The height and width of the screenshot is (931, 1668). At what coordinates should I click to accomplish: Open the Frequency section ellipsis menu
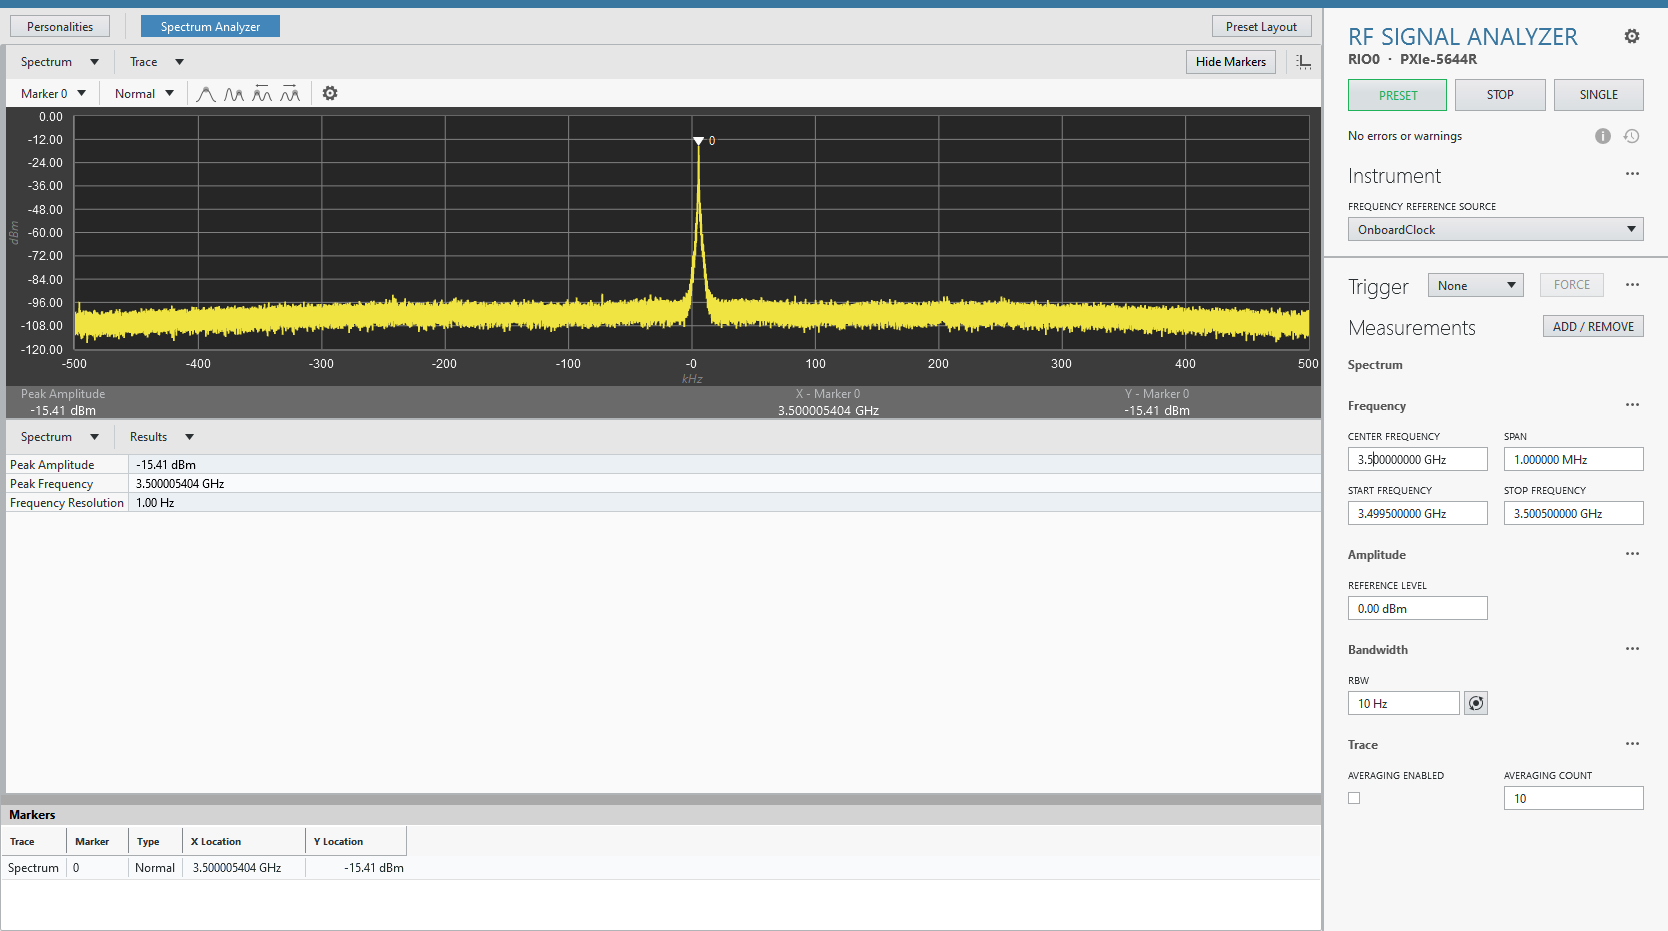click(x=1632, y=405)
